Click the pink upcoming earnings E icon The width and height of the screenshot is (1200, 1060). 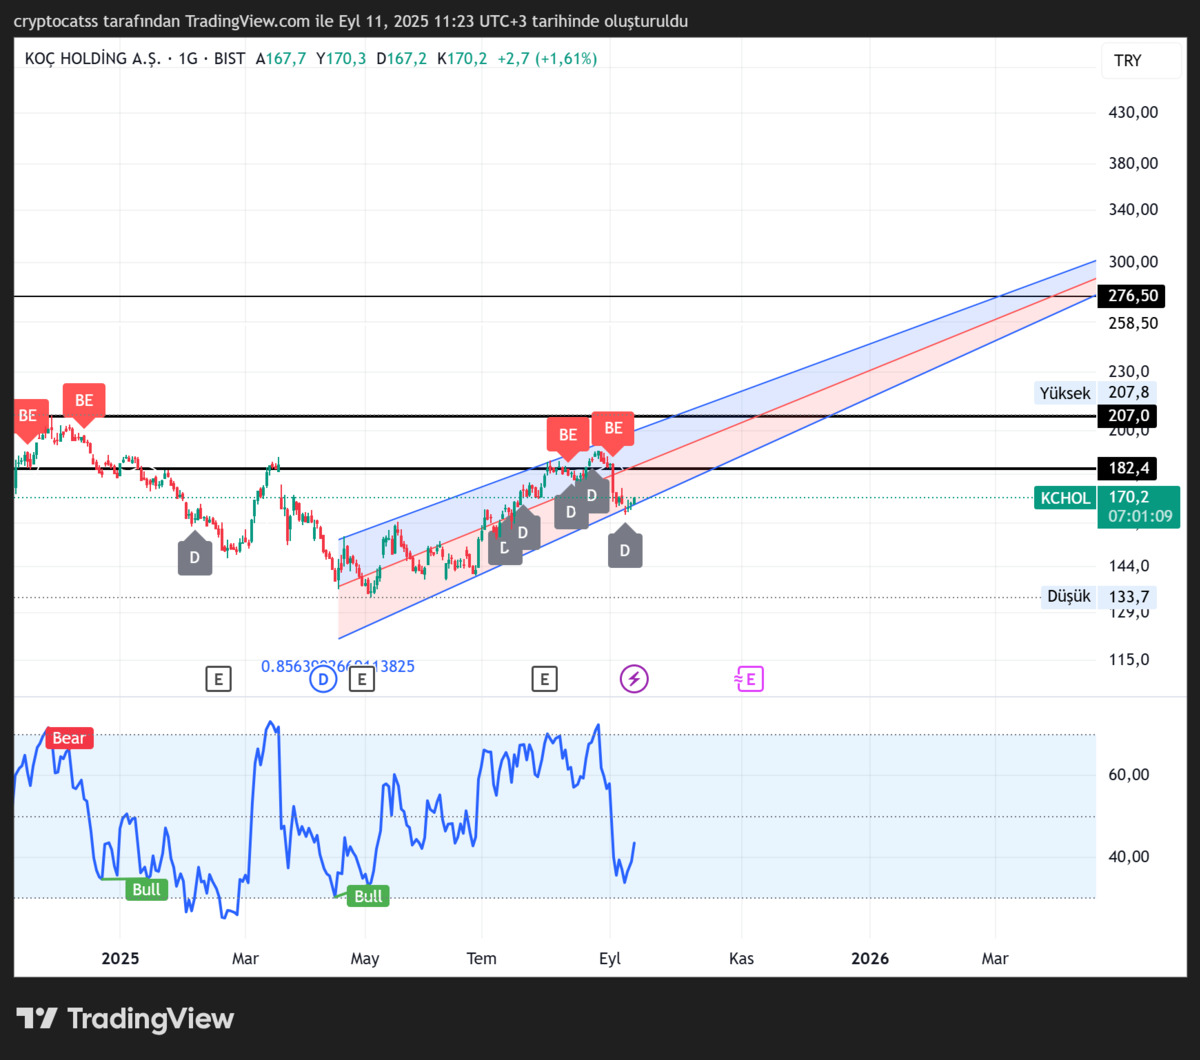pyautogui.click(x=749, y=680)
